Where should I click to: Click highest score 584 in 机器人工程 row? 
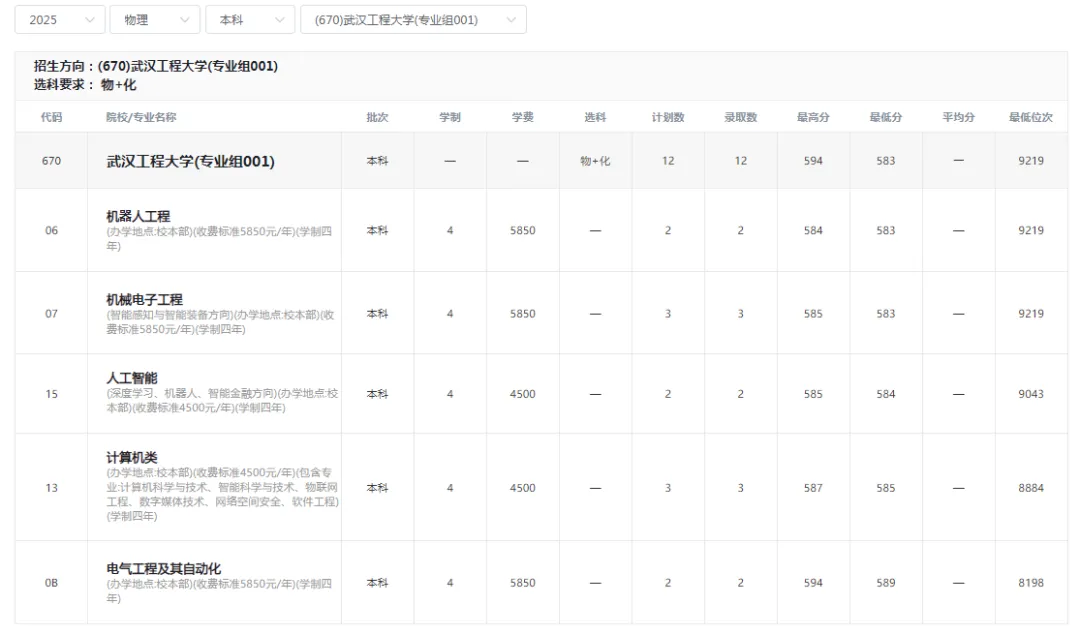tap(813, 230)
